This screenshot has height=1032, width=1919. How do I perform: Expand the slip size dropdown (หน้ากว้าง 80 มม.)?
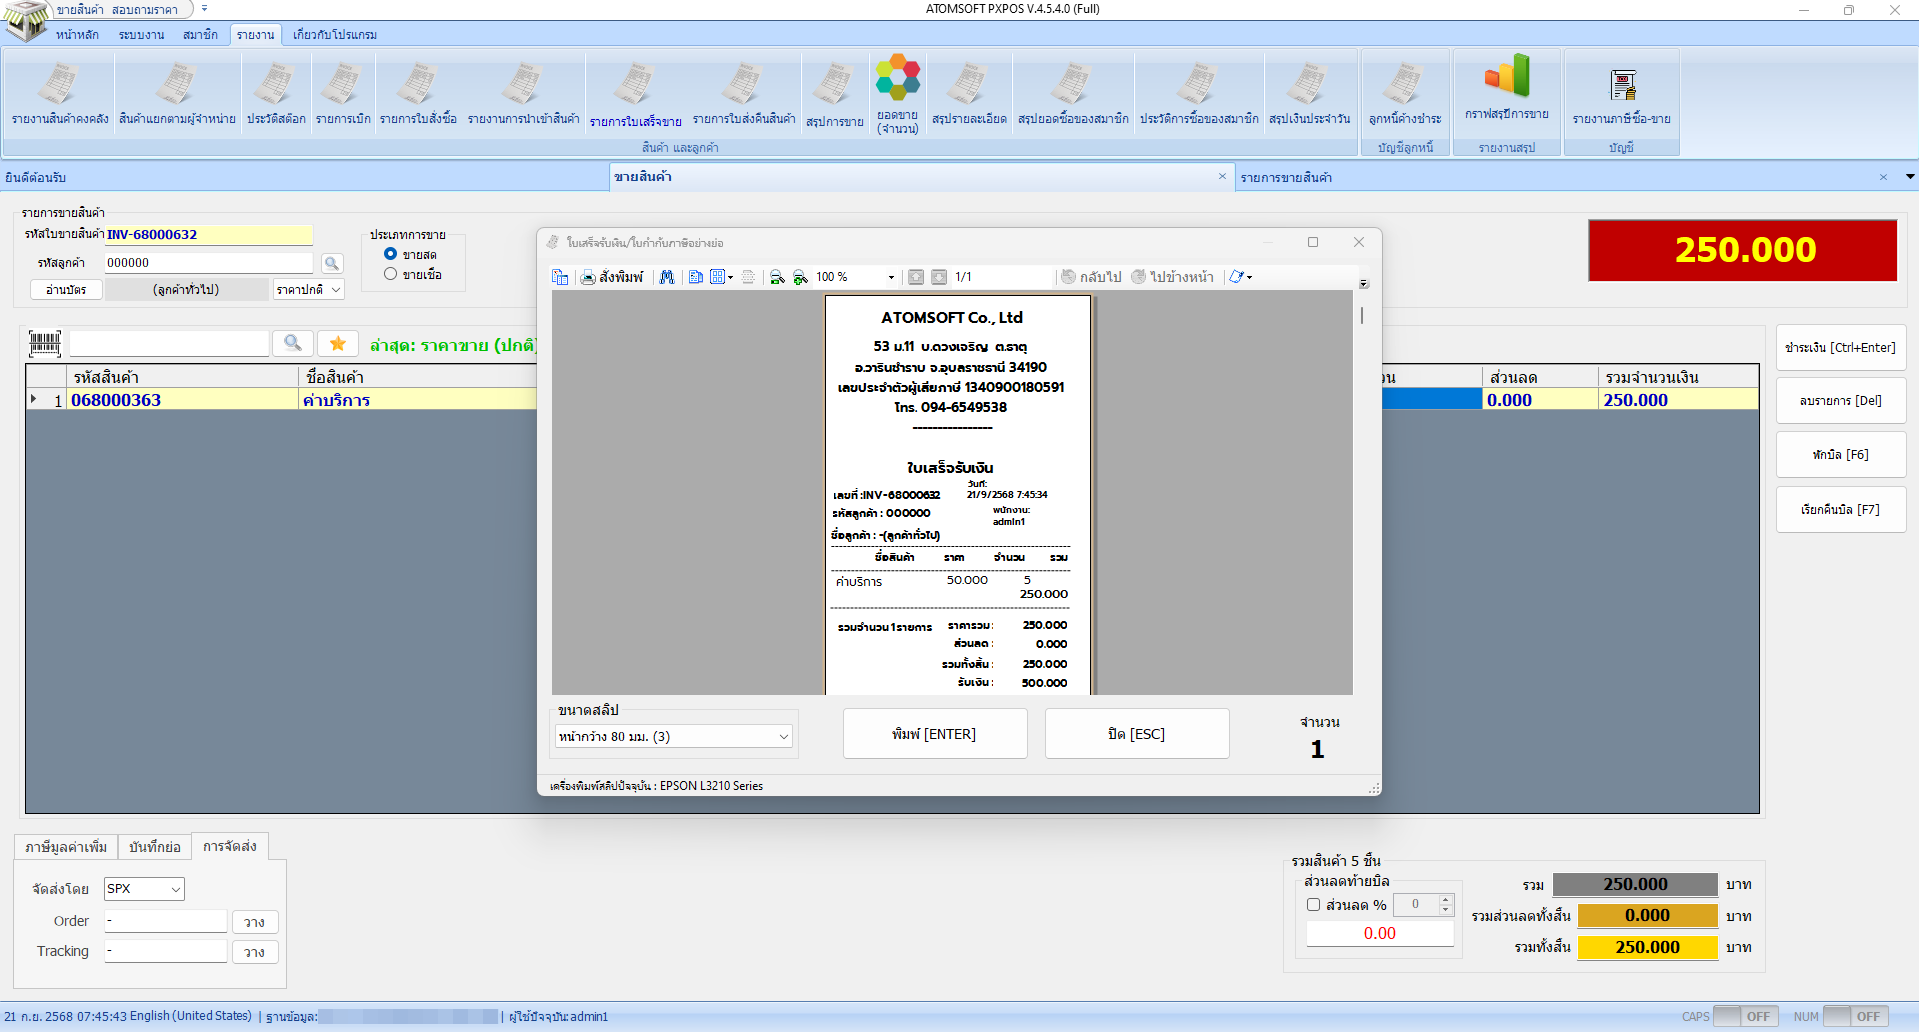(x=783, y=737)
